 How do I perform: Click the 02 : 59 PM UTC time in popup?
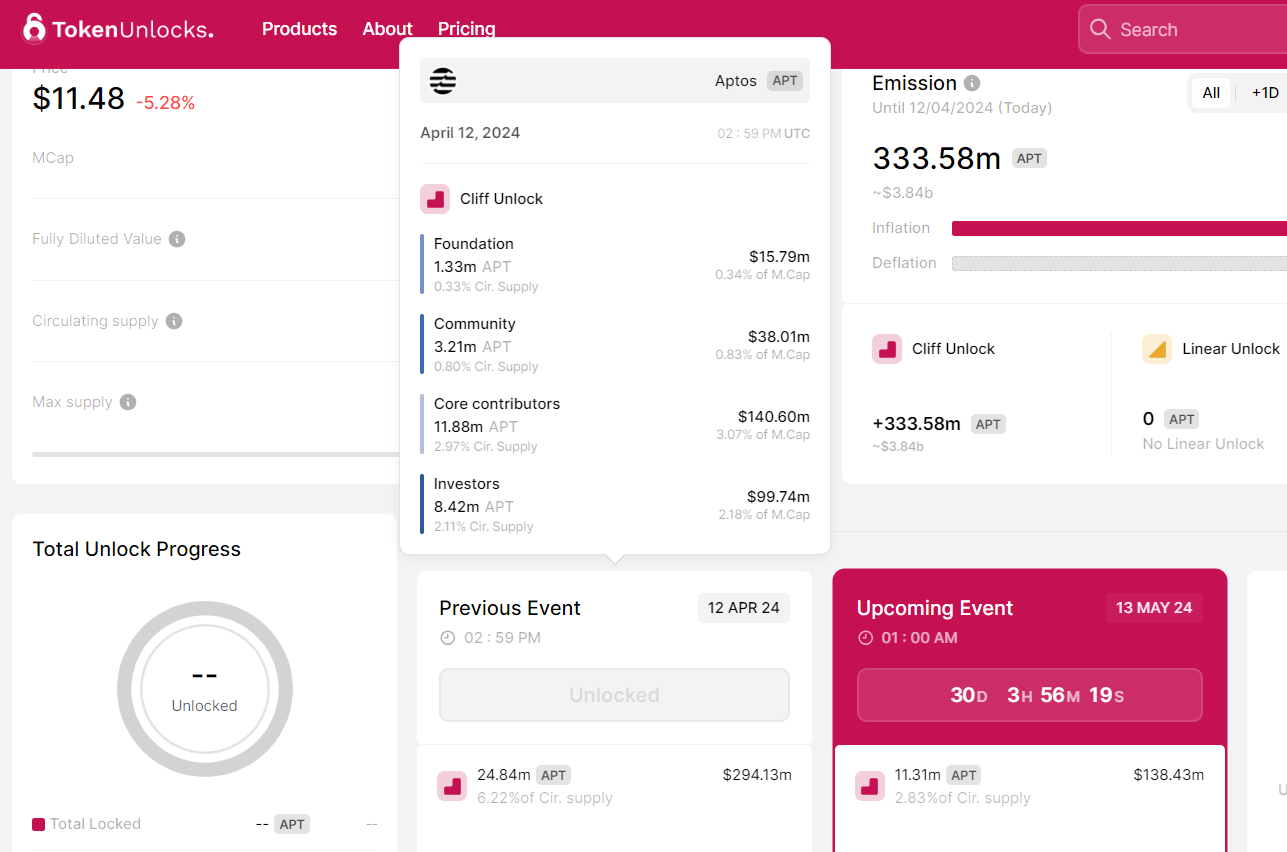pos(764,133)
